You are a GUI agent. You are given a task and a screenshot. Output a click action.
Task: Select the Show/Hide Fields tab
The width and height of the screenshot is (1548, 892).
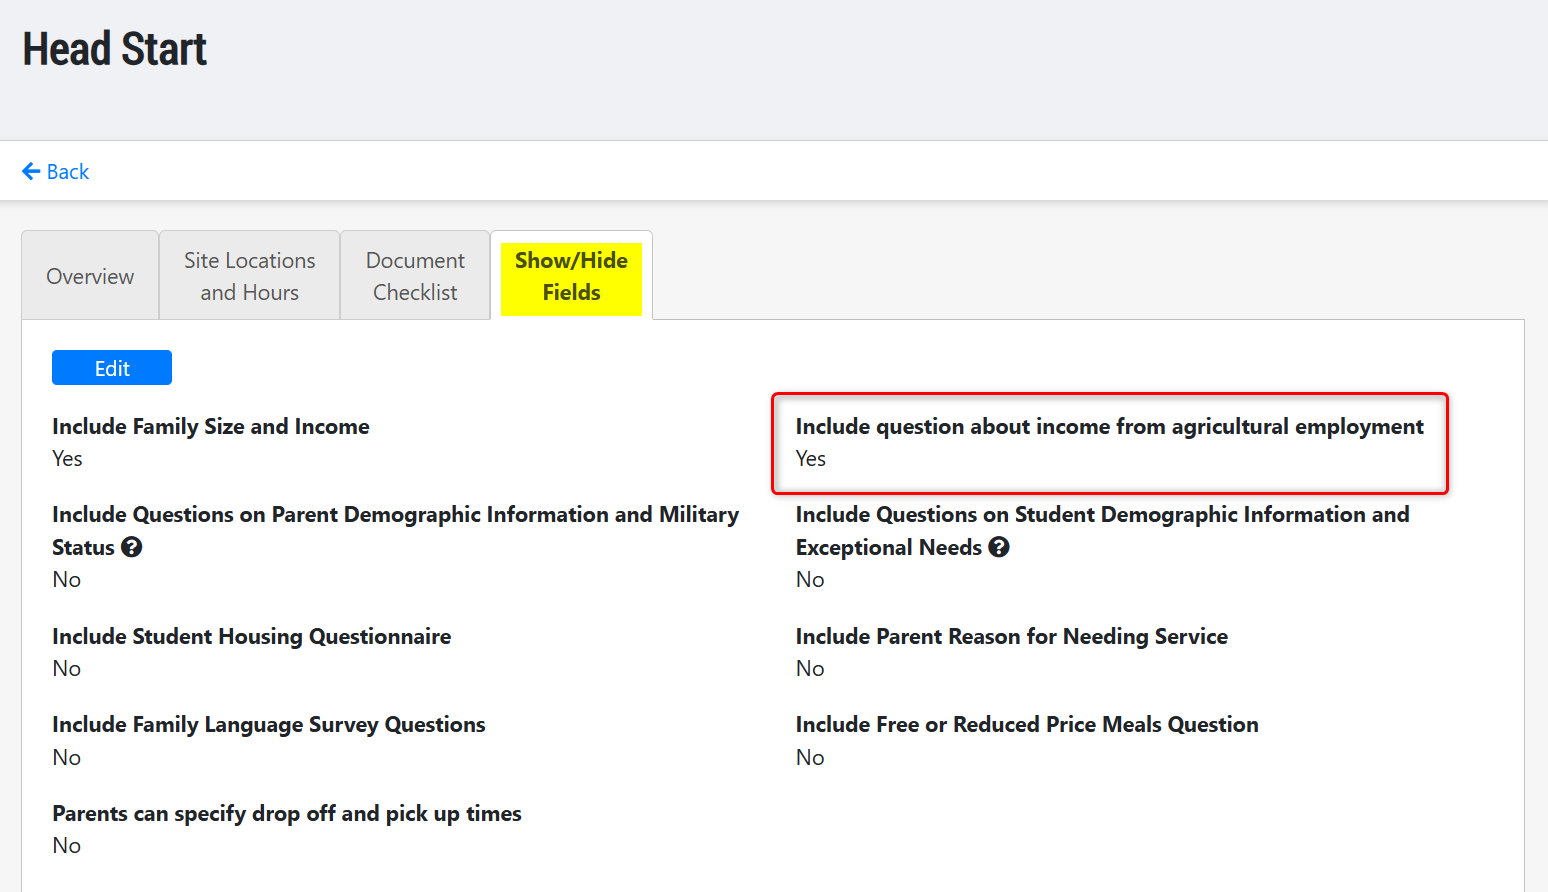(571, 276)
